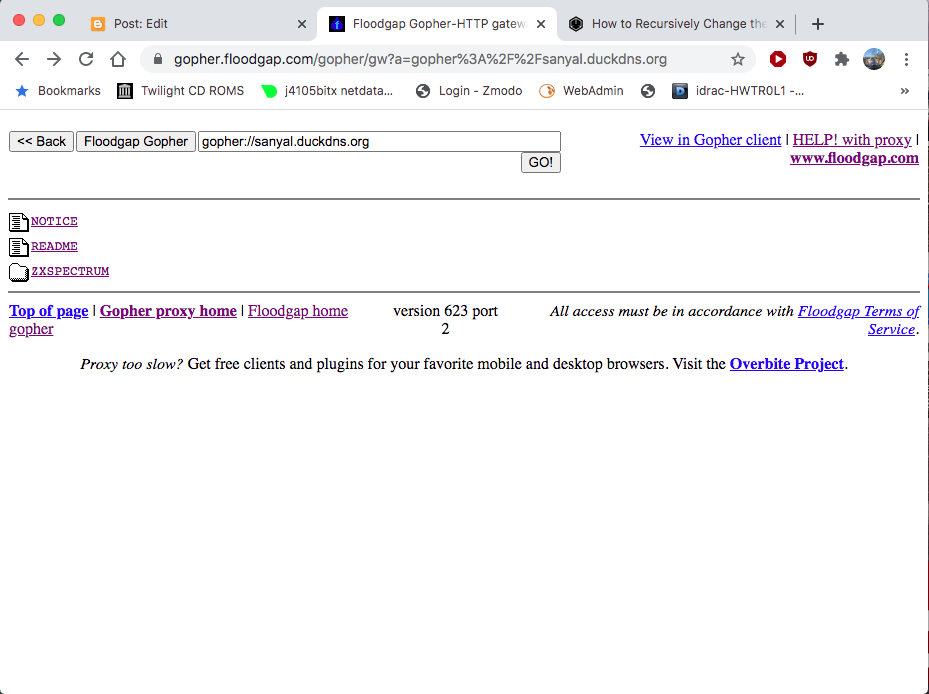The image size is (929, 694).
Task: Open the Floodgap Terms of Service link
Action: pyautogui.click(x=858, y=311)
